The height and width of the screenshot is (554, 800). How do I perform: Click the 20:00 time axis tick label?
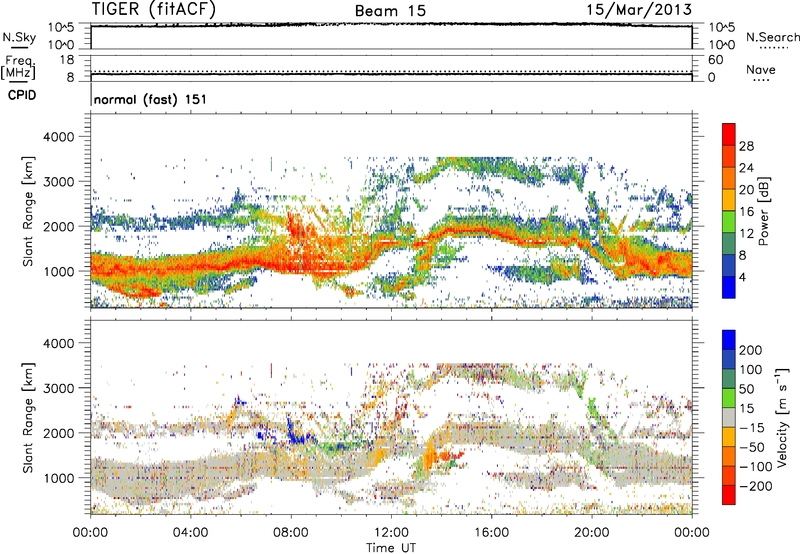point(591,533)
